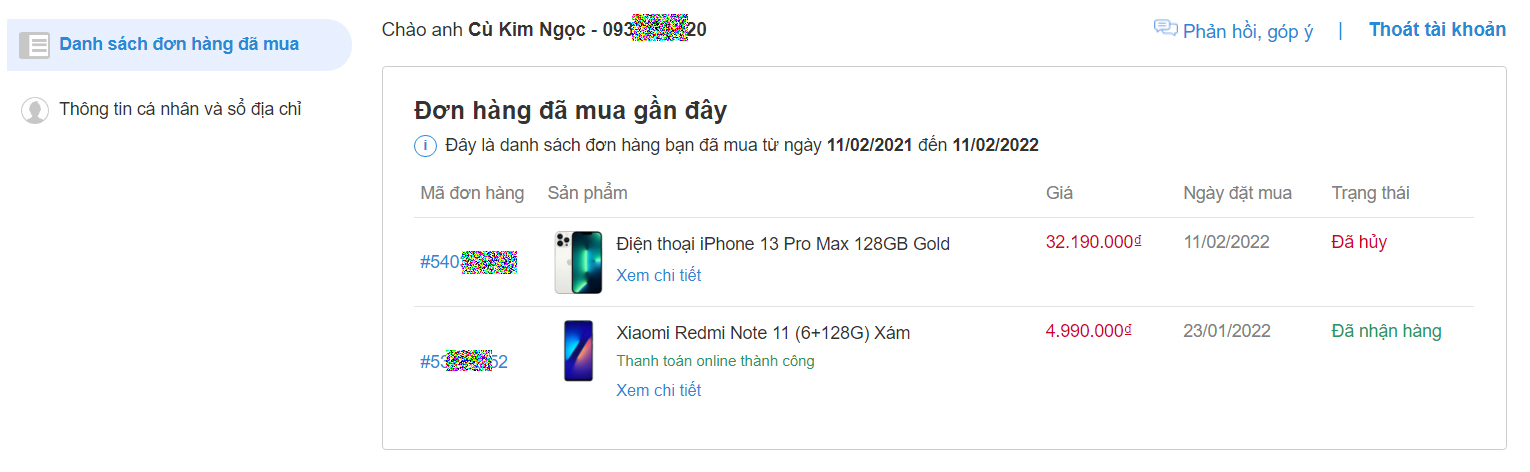Click the iPhone 13 Pro Max product name
1530x472 pixels.
click(783, 243)
